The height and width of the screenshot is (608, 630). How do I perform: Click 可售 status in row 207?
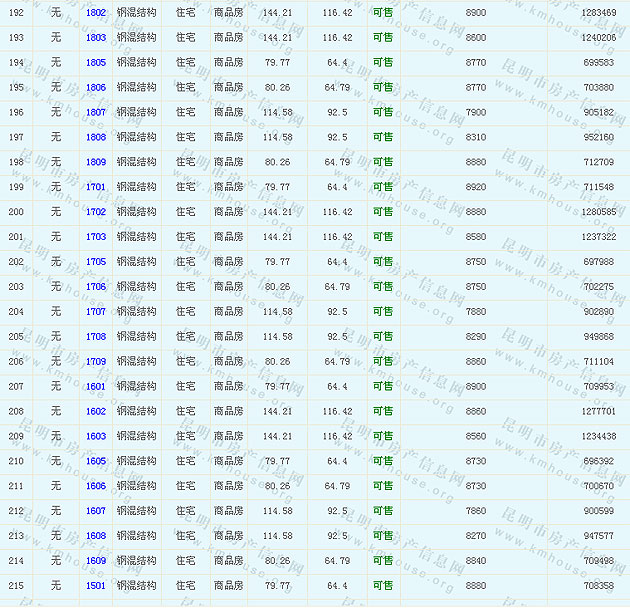click(x=383, y=386)
